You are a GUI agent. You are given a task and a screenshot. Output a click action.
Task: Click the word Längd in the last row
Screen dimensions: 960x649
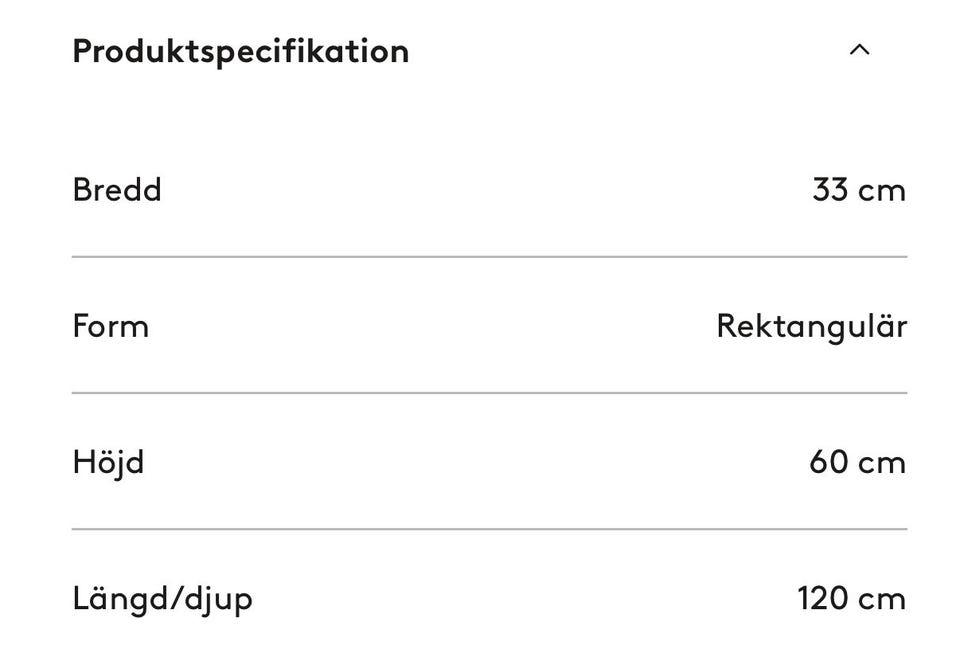109,599
